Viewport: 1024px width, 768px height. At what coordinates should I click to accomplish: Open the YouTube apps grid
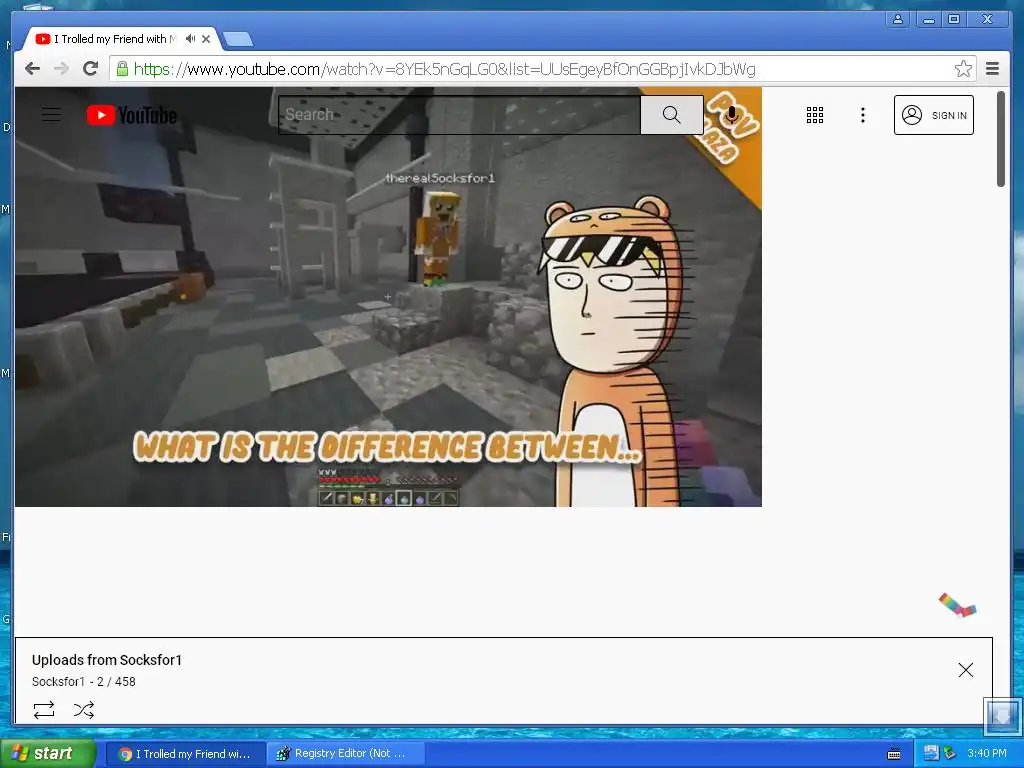pos(814,115)
